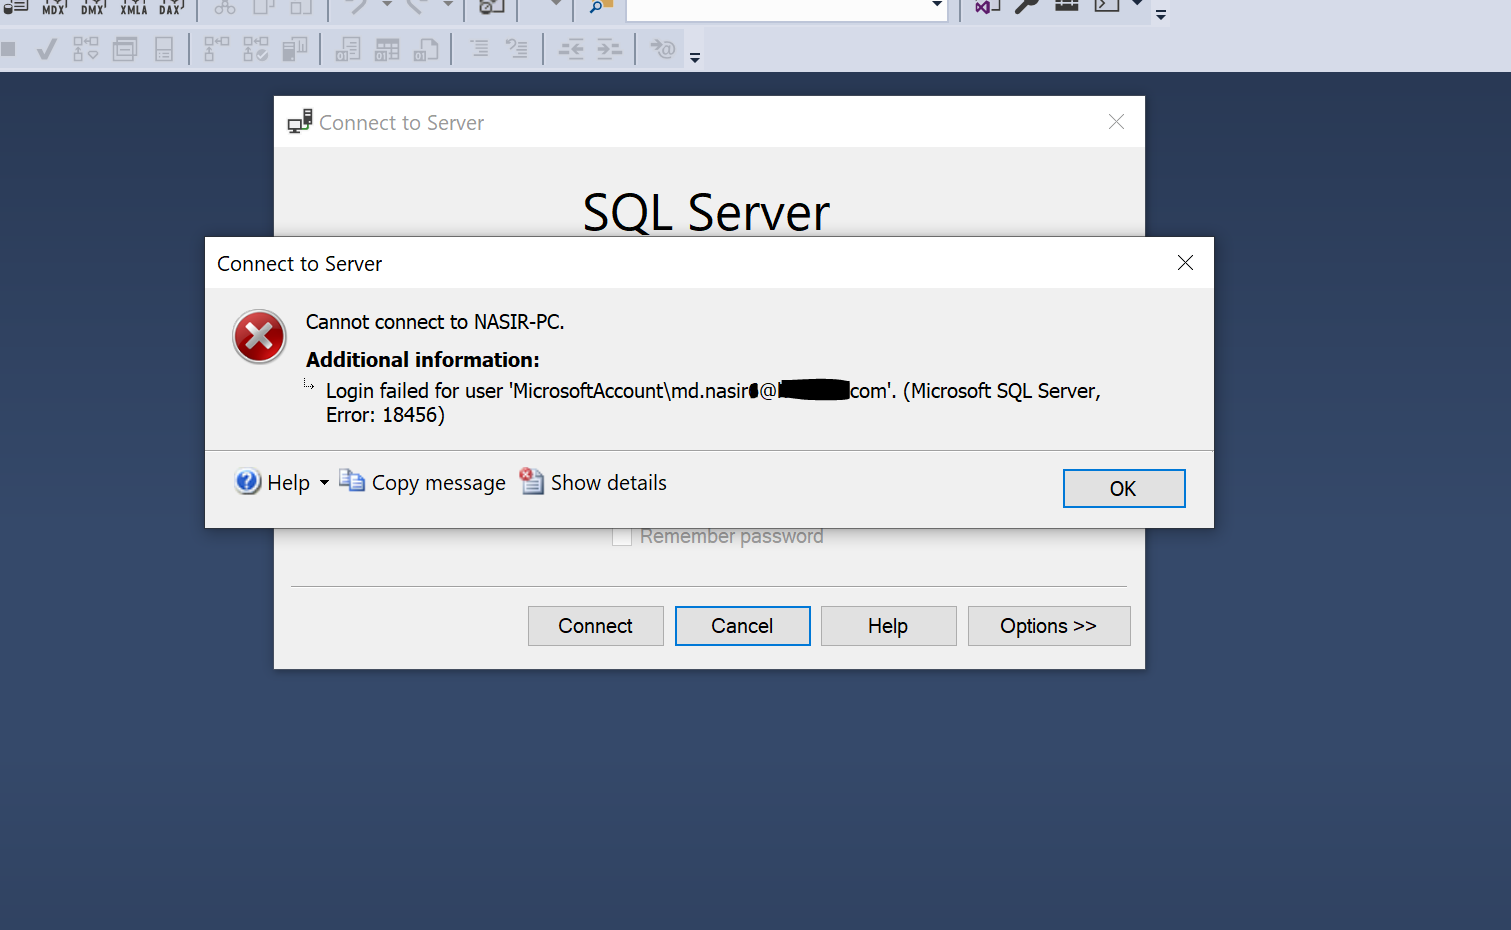Click the XMLA query toolbar icon
Screen dimensions: 1511x930
(x=133, y=7)
